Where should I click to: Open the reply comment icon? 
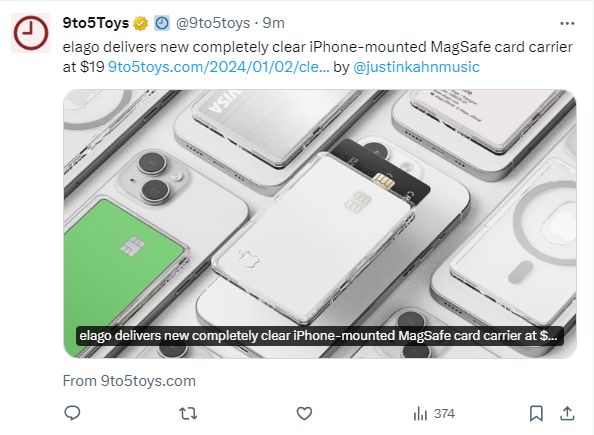point(72,413)
